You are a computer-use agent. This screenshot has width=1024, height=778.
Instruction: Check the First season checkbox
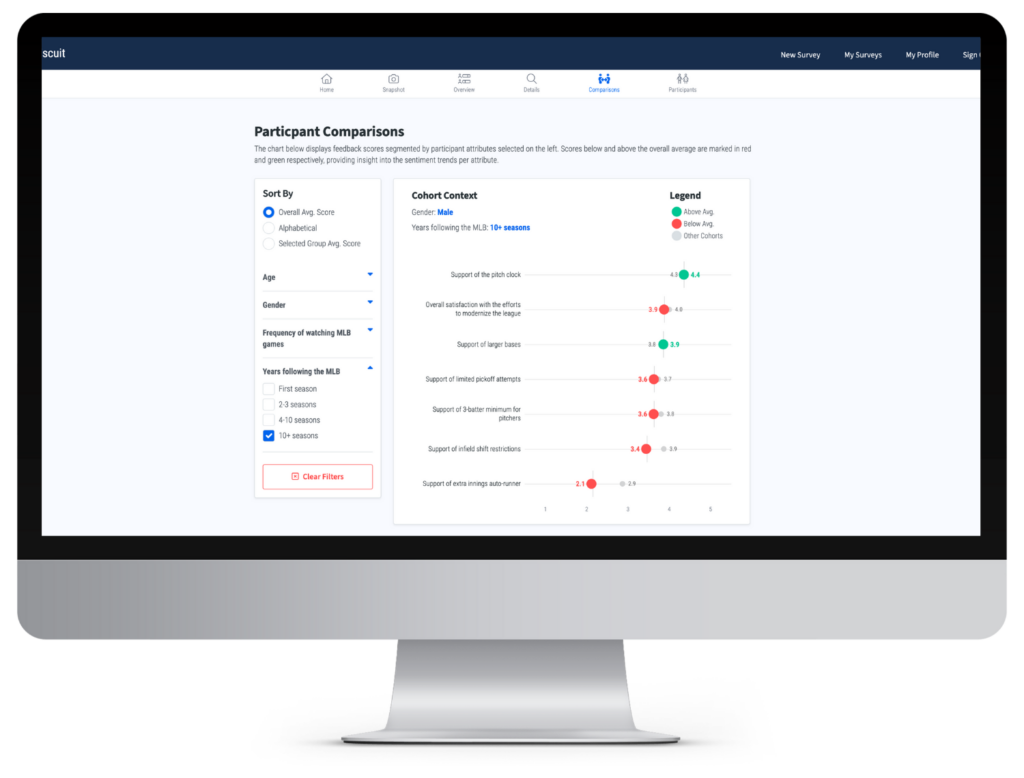268,389
